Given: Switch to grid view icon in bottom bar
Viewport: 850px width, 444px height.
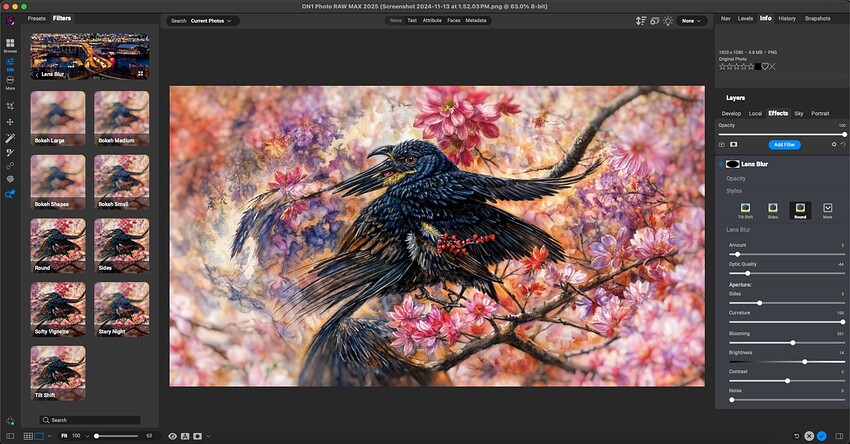Looking at the screenshot, I should click(28, 436).
